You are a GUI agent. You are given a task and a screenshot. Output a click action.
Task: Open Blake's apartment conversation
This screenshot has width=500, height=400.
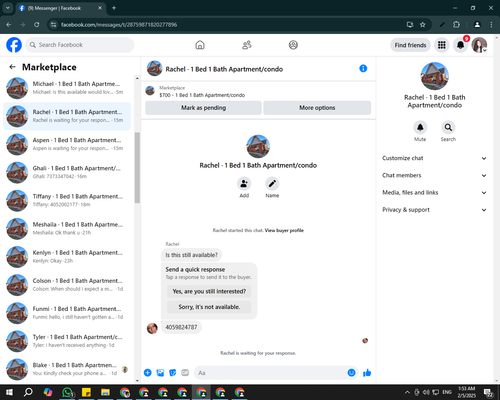click(x=67, y=369)
